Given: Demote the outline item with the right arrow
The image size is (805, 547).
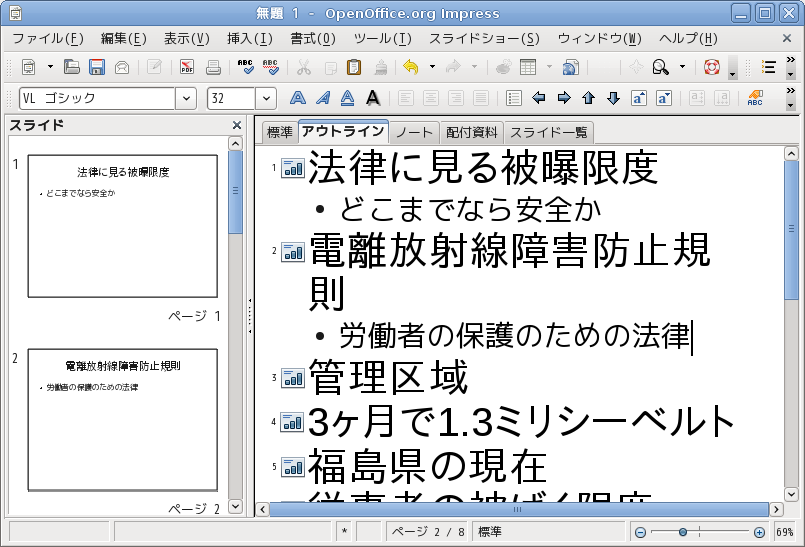Looking at the screenshot, I should 563,98.
